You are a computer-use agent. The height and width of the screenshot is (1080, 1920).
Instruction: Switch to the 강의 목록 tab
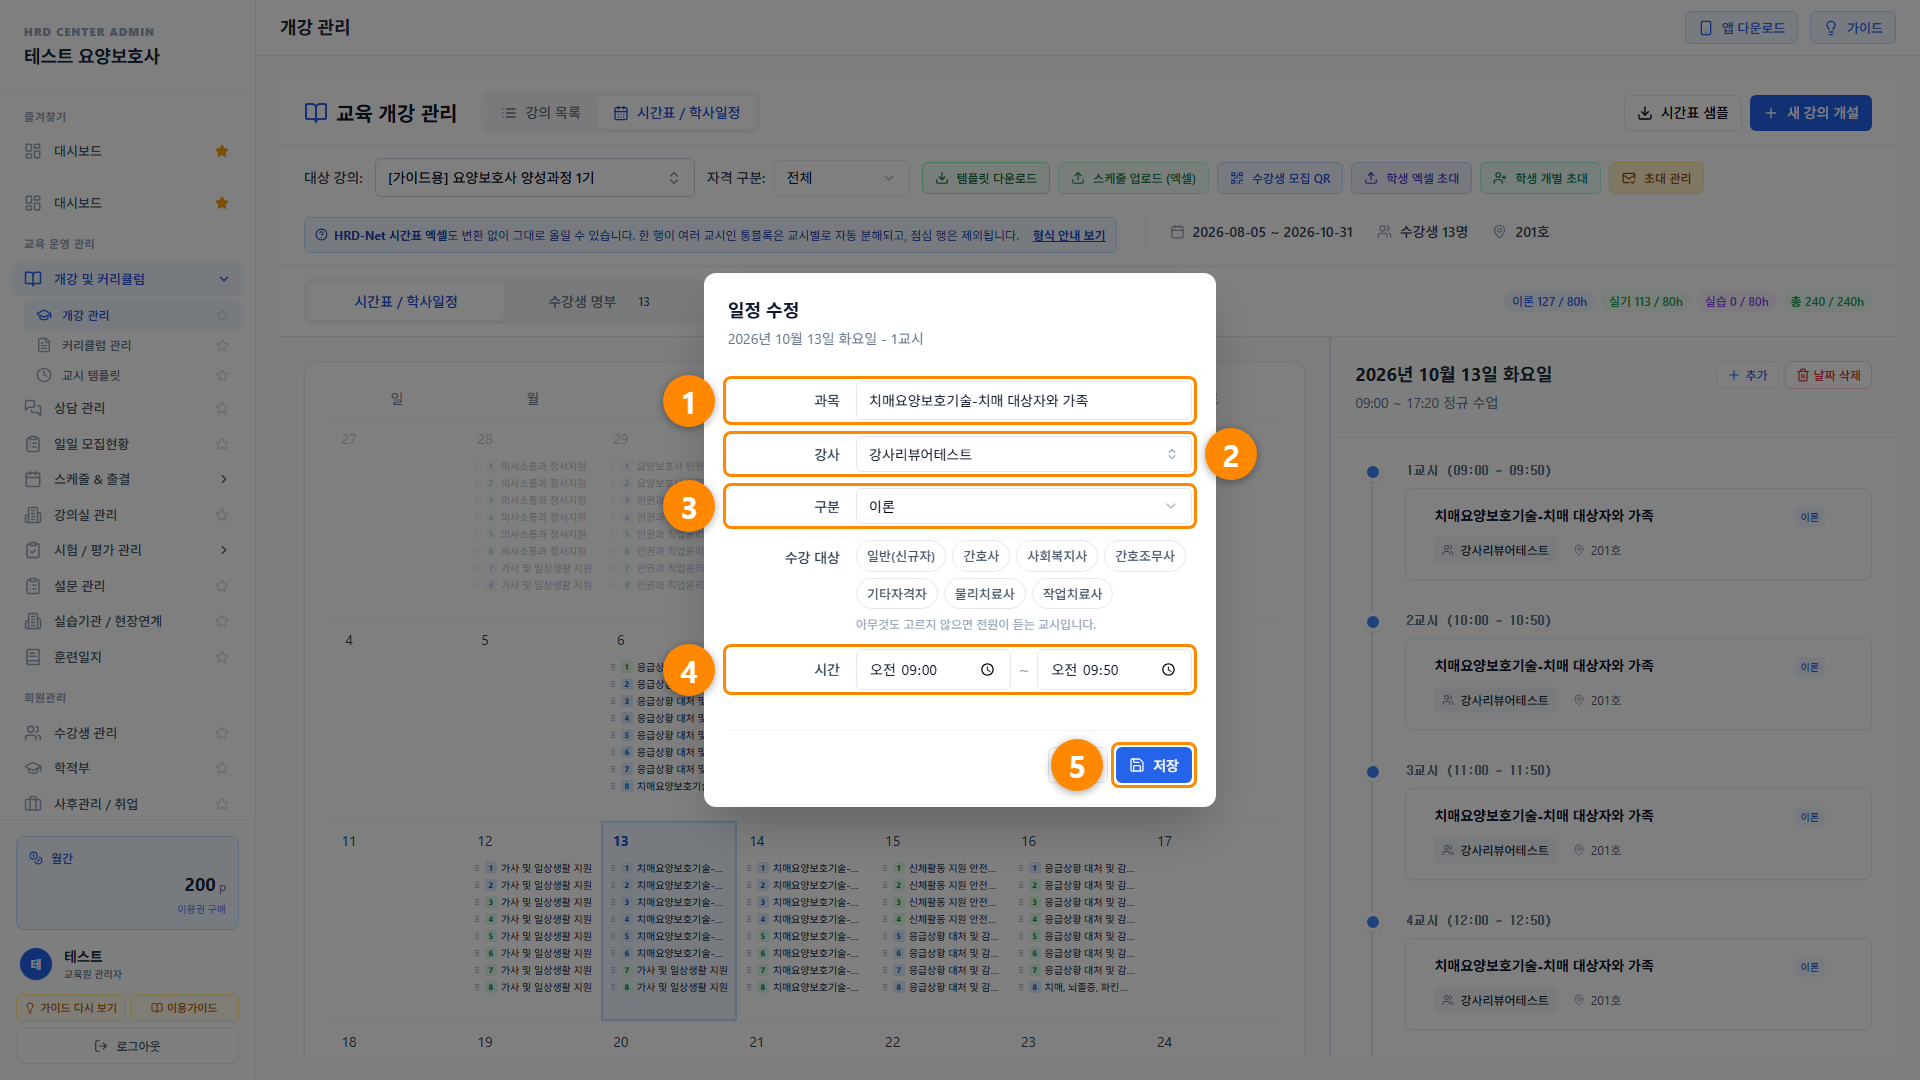(541, 113)
